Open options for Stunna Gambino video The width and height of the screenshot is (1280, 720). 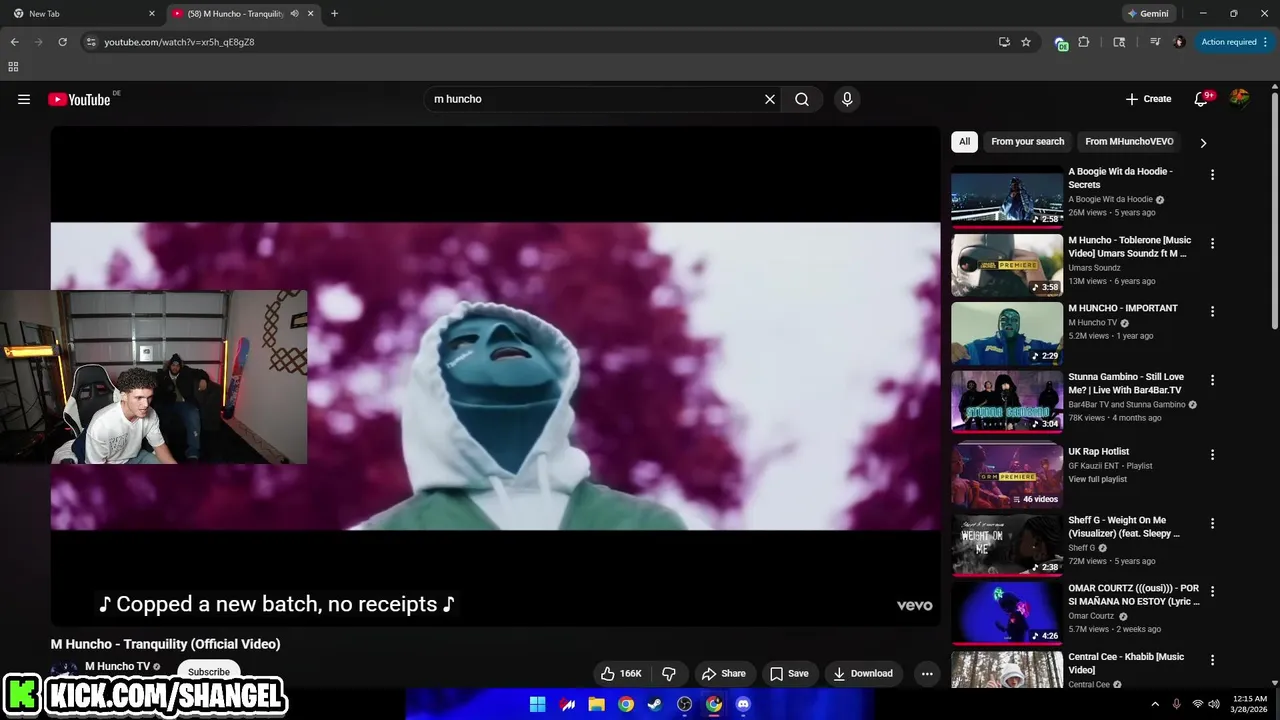(1212, 380)
